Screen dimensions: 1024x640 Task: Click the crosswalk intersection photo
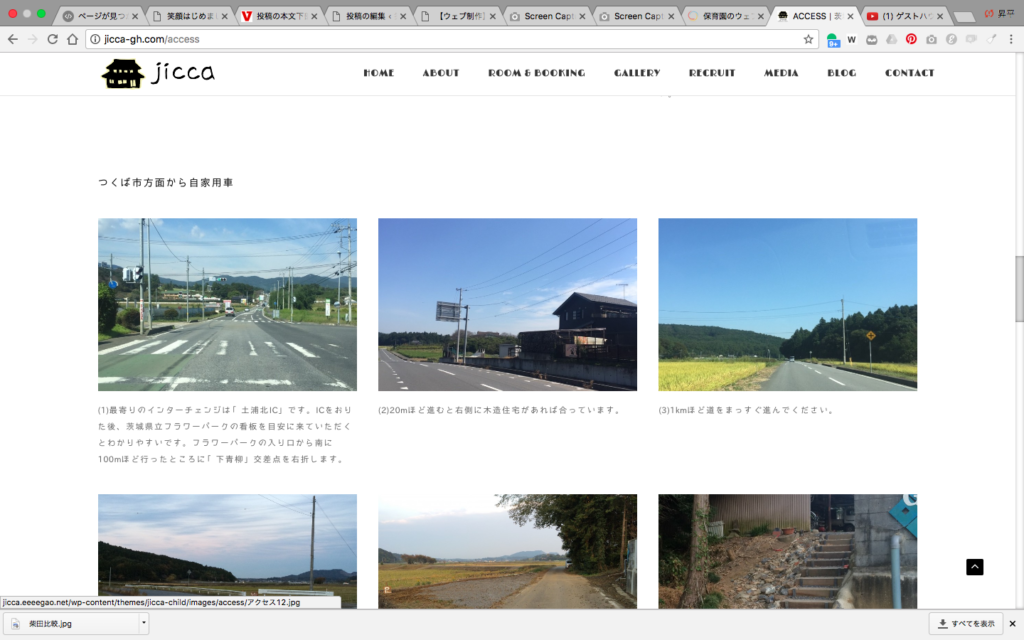click(x=227, y=304)
